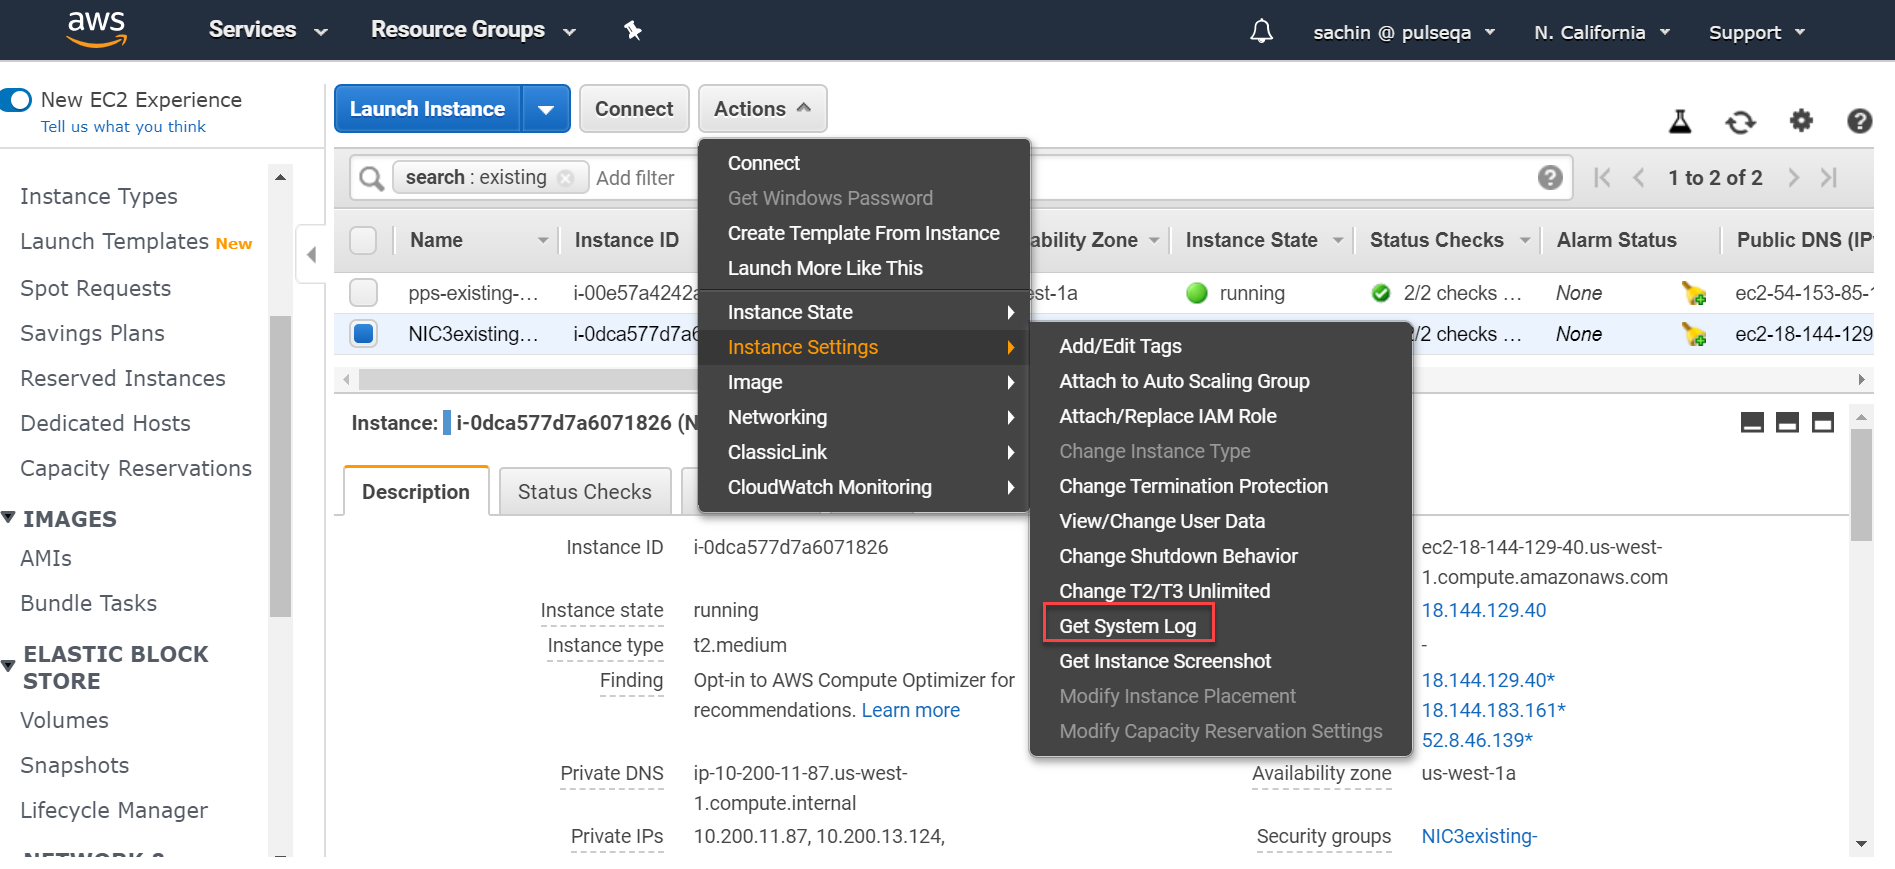The height and width of the screenshot is (869, 1895).
Task: Open Instance Types in sidebar
Action: (99, 197)
